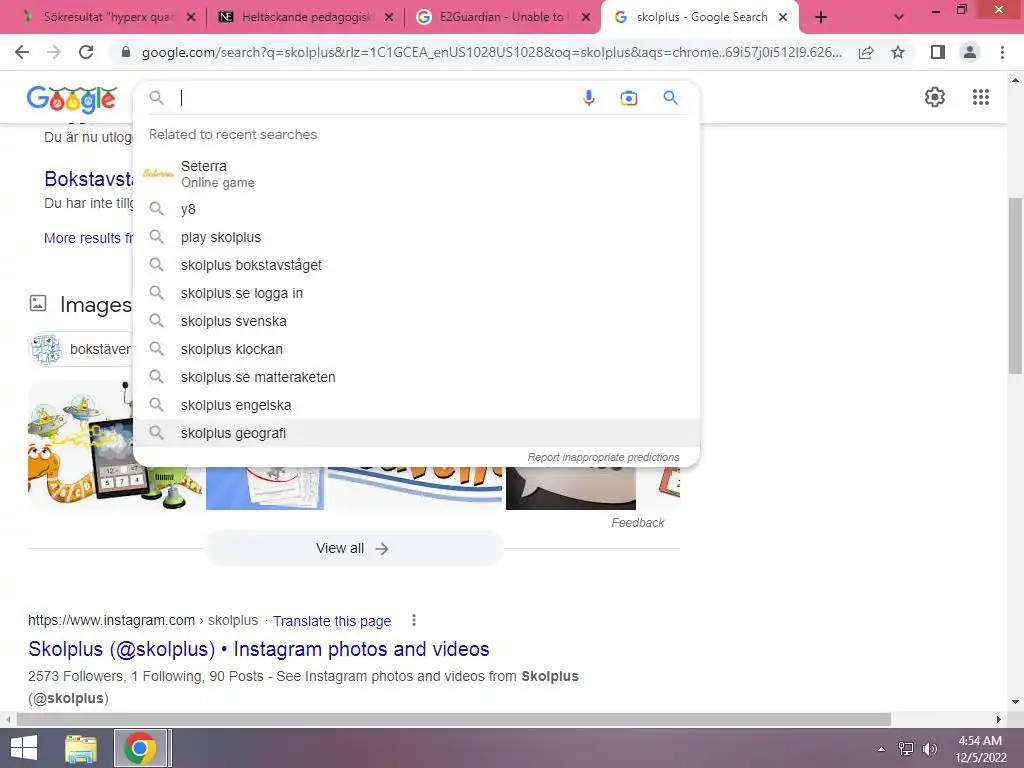Open Chrome profile avatar
The image size is (1024, 768).
(x=970, y=52)
